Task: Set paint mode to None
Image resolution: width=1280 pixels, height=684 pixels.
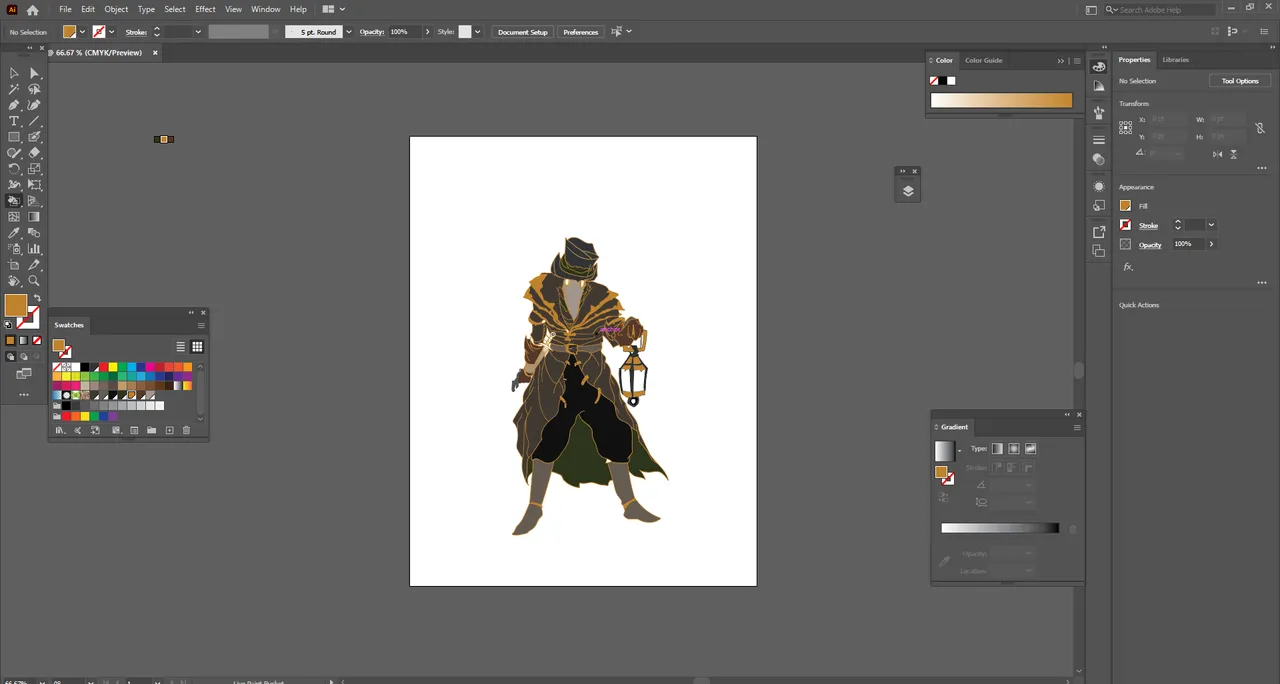Action: 37,340
